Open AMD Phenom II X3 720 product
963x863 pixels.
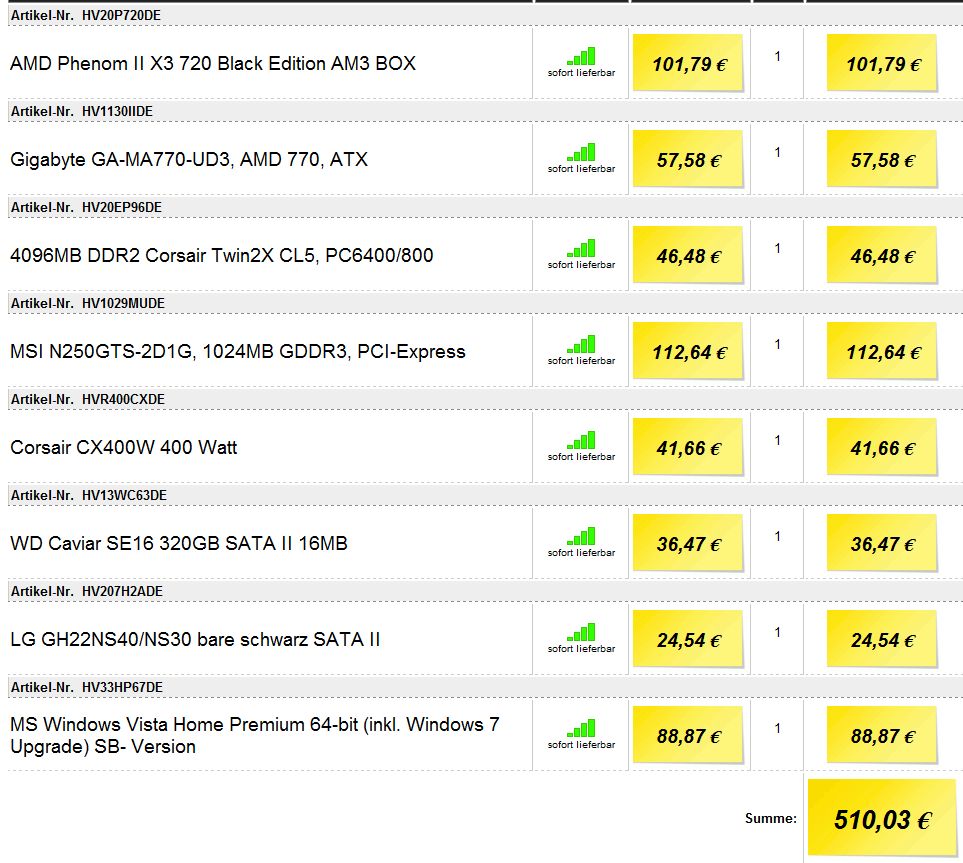(x=212, y=63)
